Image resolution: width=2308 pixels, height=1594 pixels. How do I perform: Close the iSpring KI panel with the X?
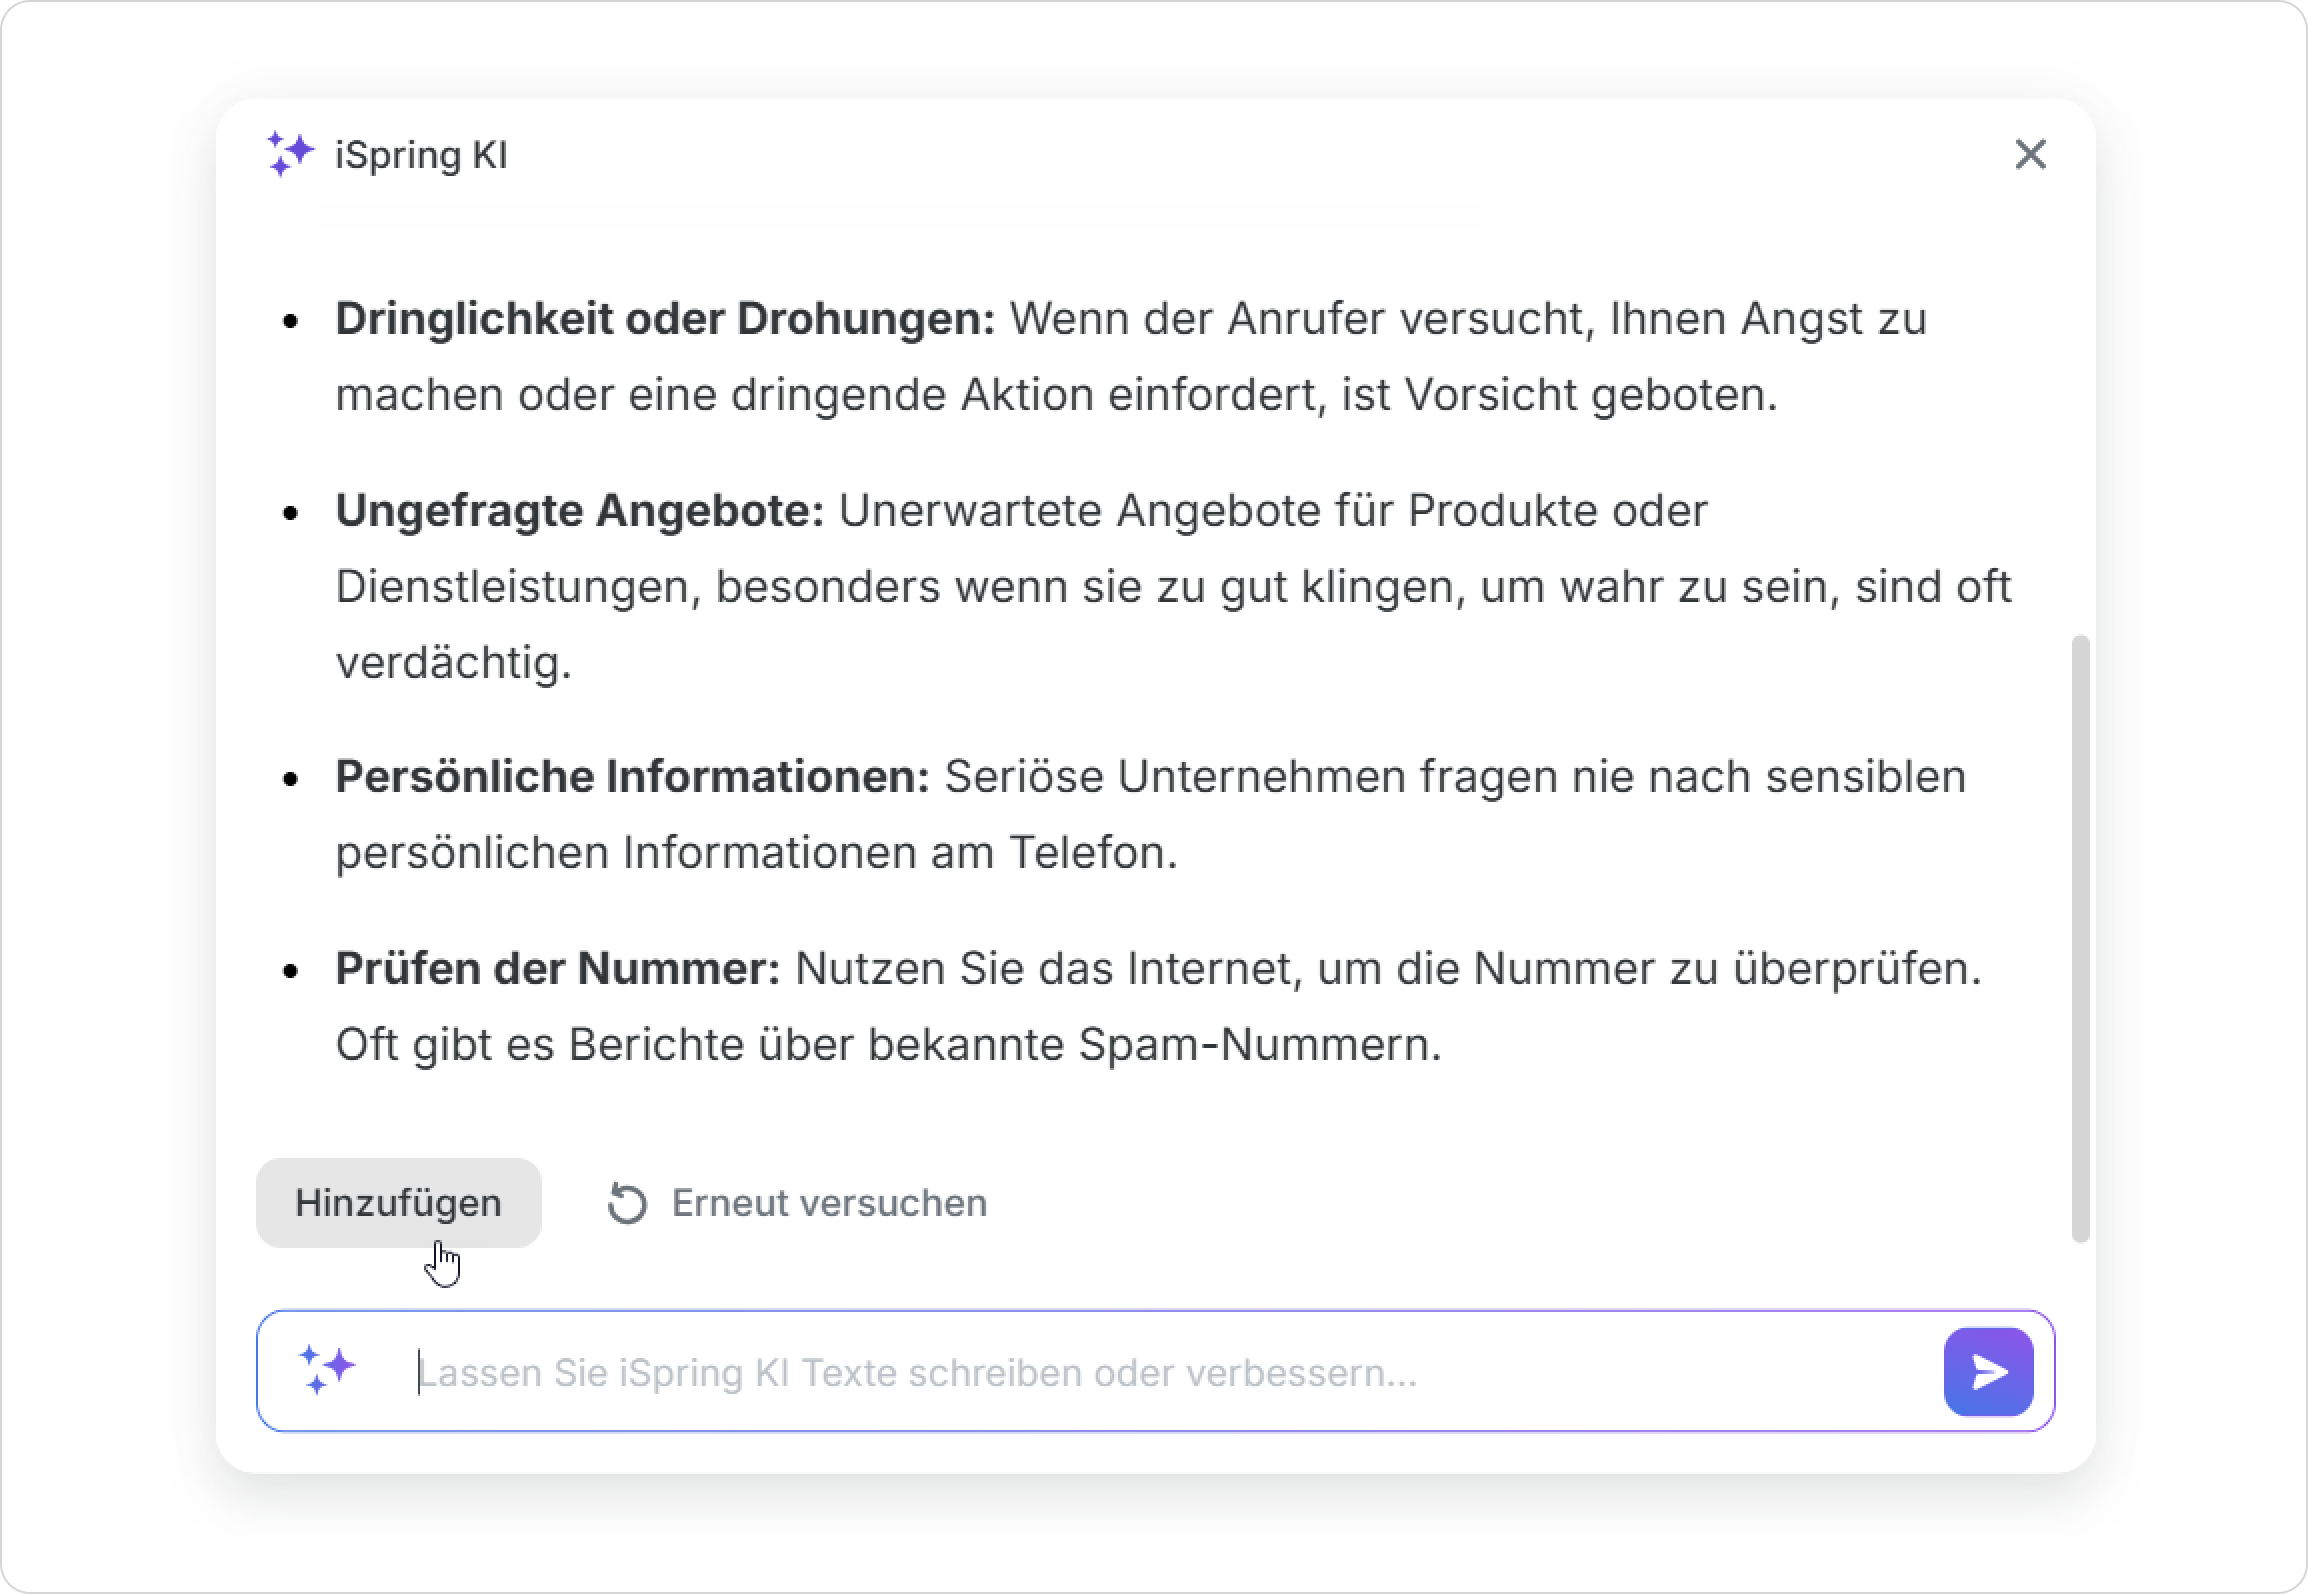(x=2030, y=155)
